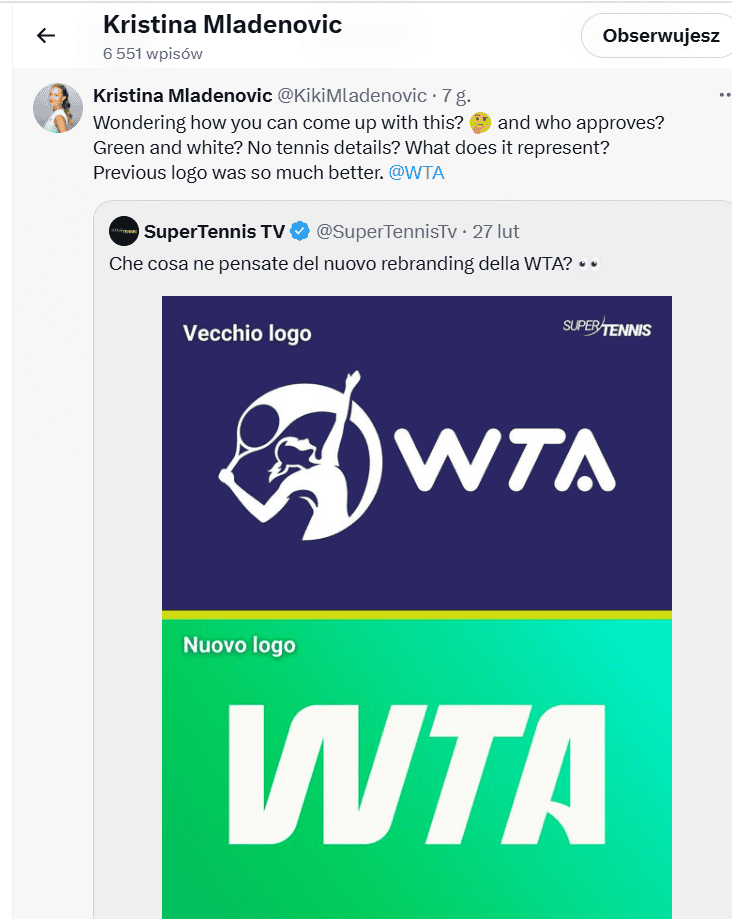
Task: Open the tweet's more options menu
Action: (724, 96)
